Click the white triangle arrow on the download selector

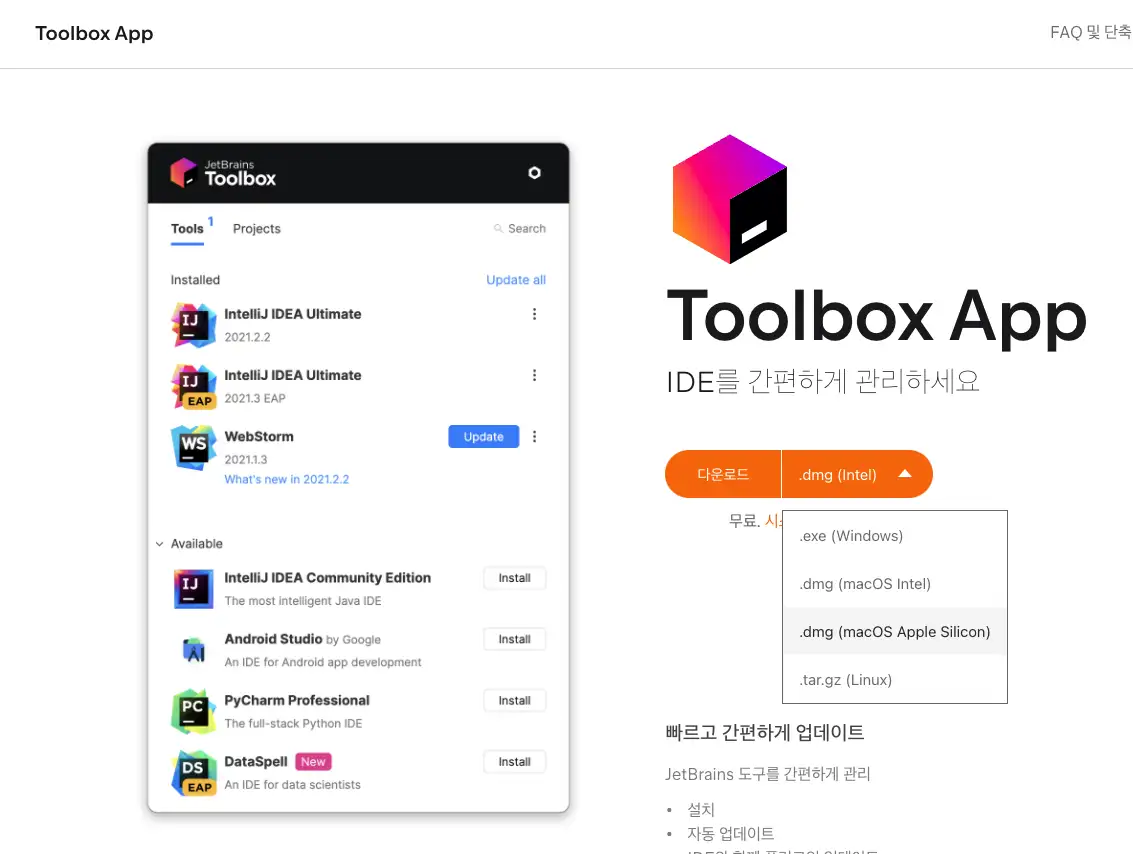coord(905,474)
